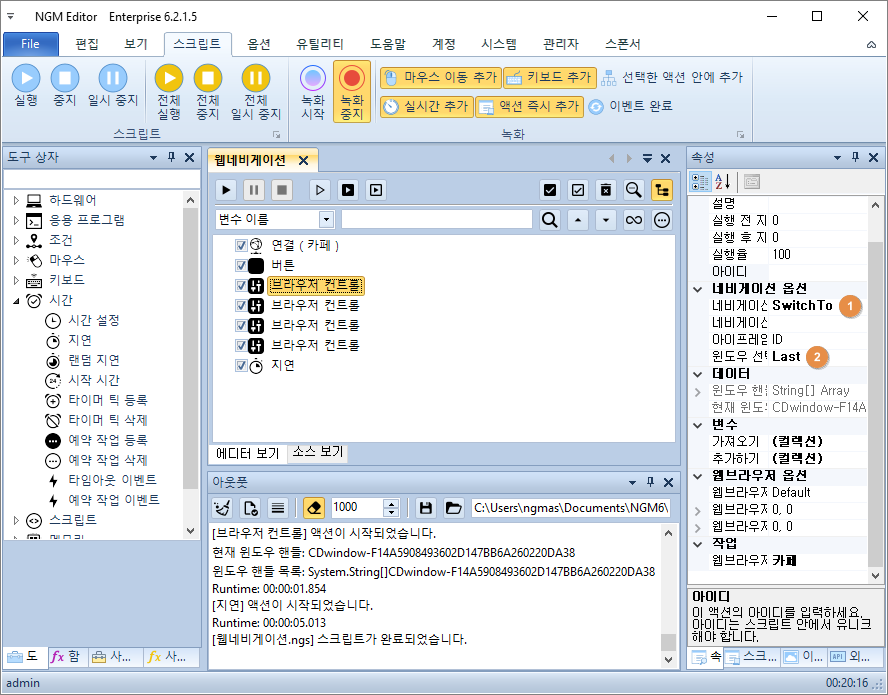The image size is (888, 695).
Task: Click the infinity loop icon
Action: (x=634, y=220)
